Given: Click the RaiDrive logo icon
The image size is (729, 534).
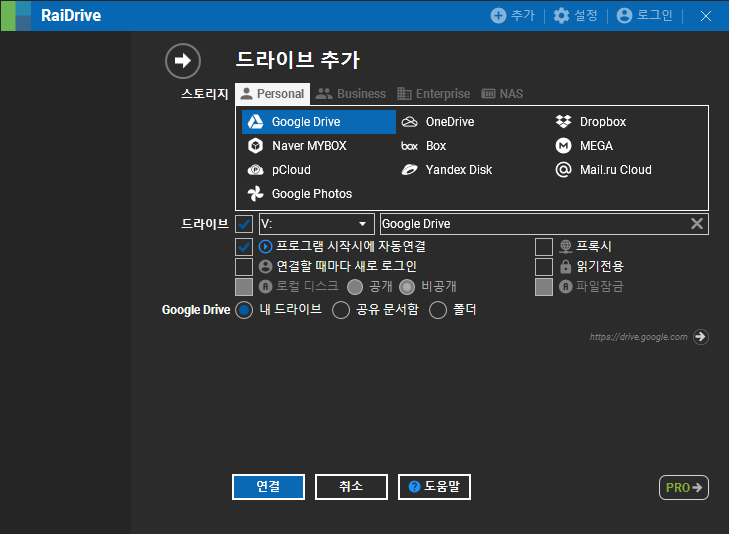Looking at the screenshot, I should click(x=16, y=16).
